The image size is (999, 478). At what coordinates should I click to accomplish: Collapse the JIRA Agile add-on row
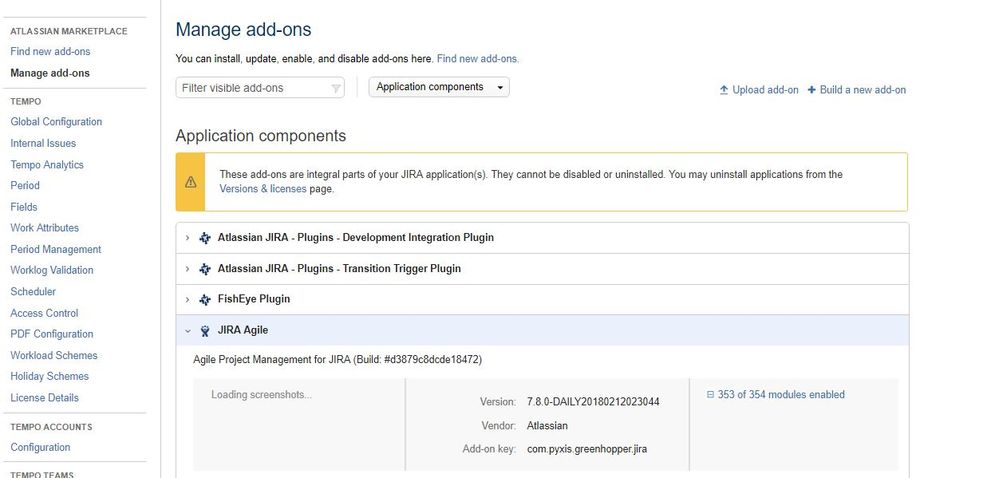coord(187,330)
